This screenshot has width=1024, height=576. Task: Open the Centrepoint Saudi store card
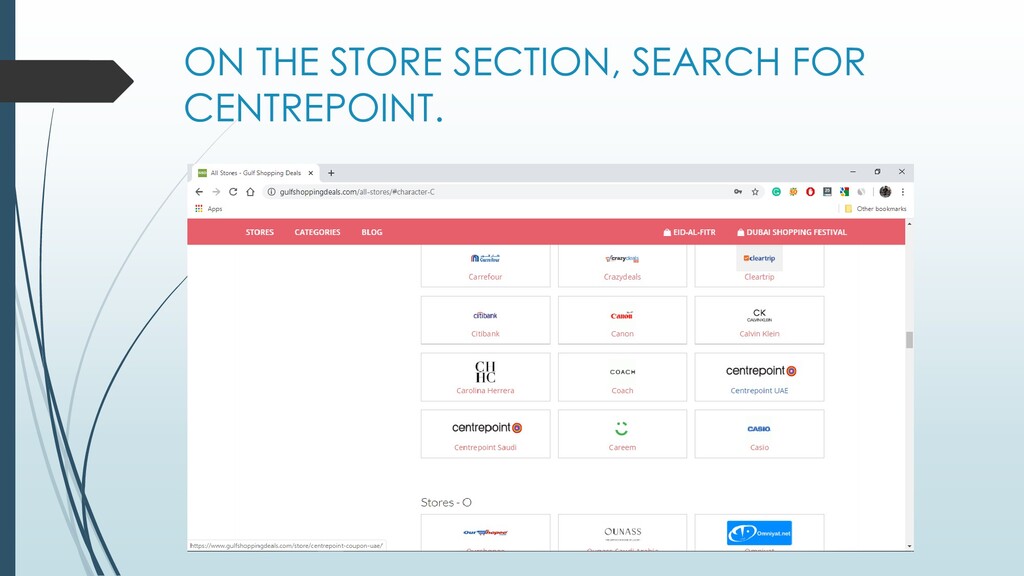point(485,434)
